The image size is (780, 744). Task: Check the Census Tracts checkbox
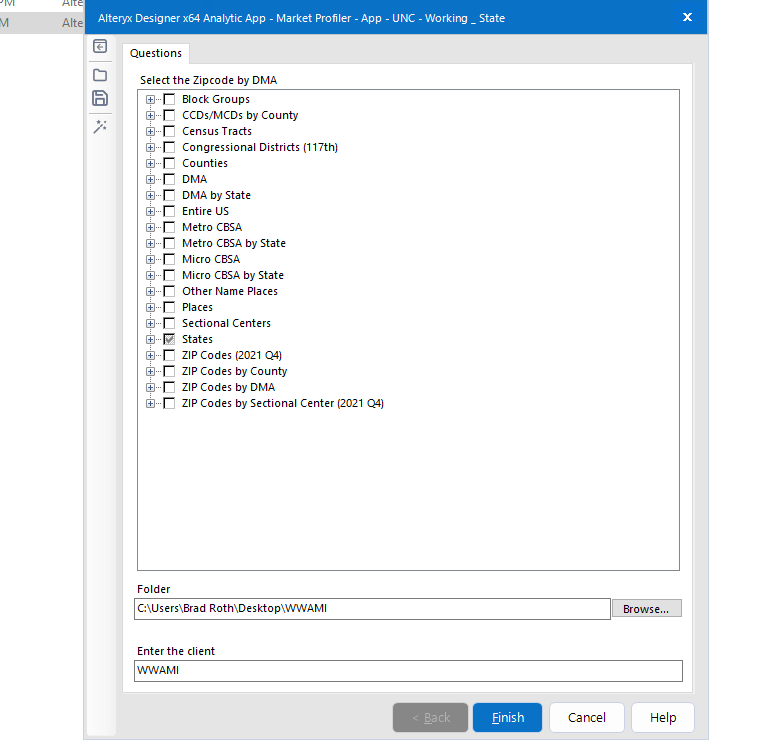tap(169, 131)
